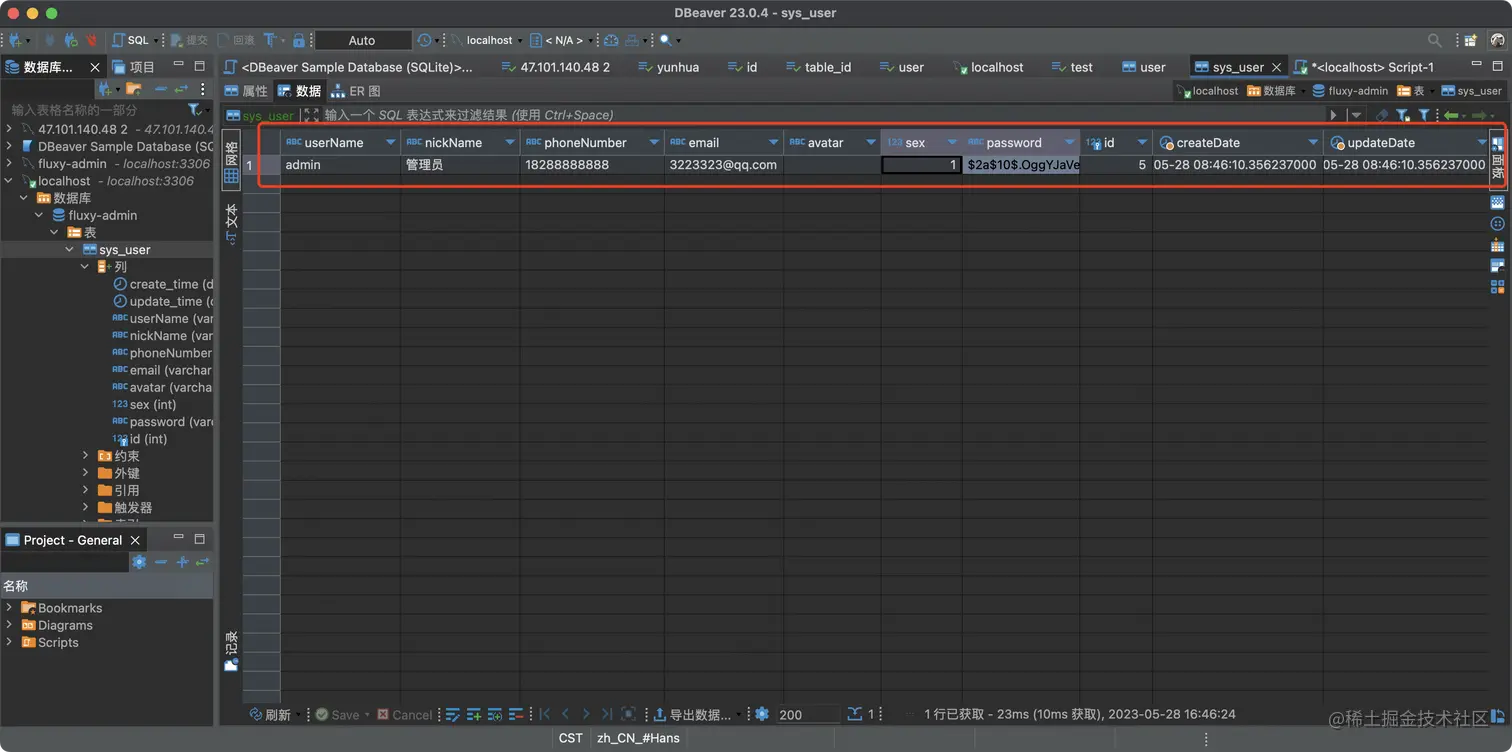Click the red disconnect plug icon
The width and height of the screenshot is (1512, 752).
(91, 40)
